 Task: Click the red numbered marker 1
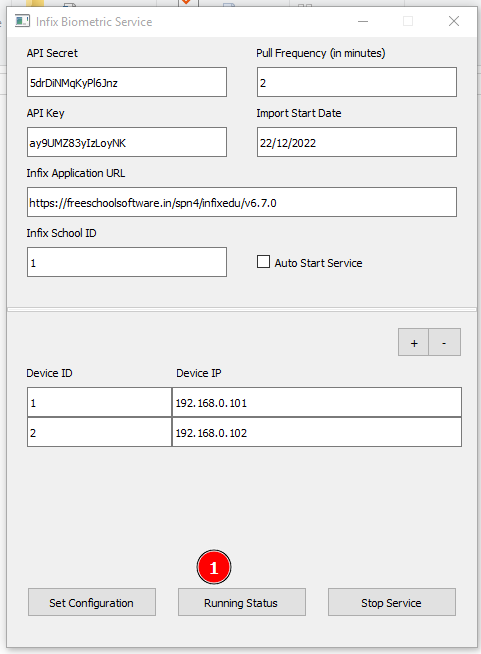(x=214, y=567)
